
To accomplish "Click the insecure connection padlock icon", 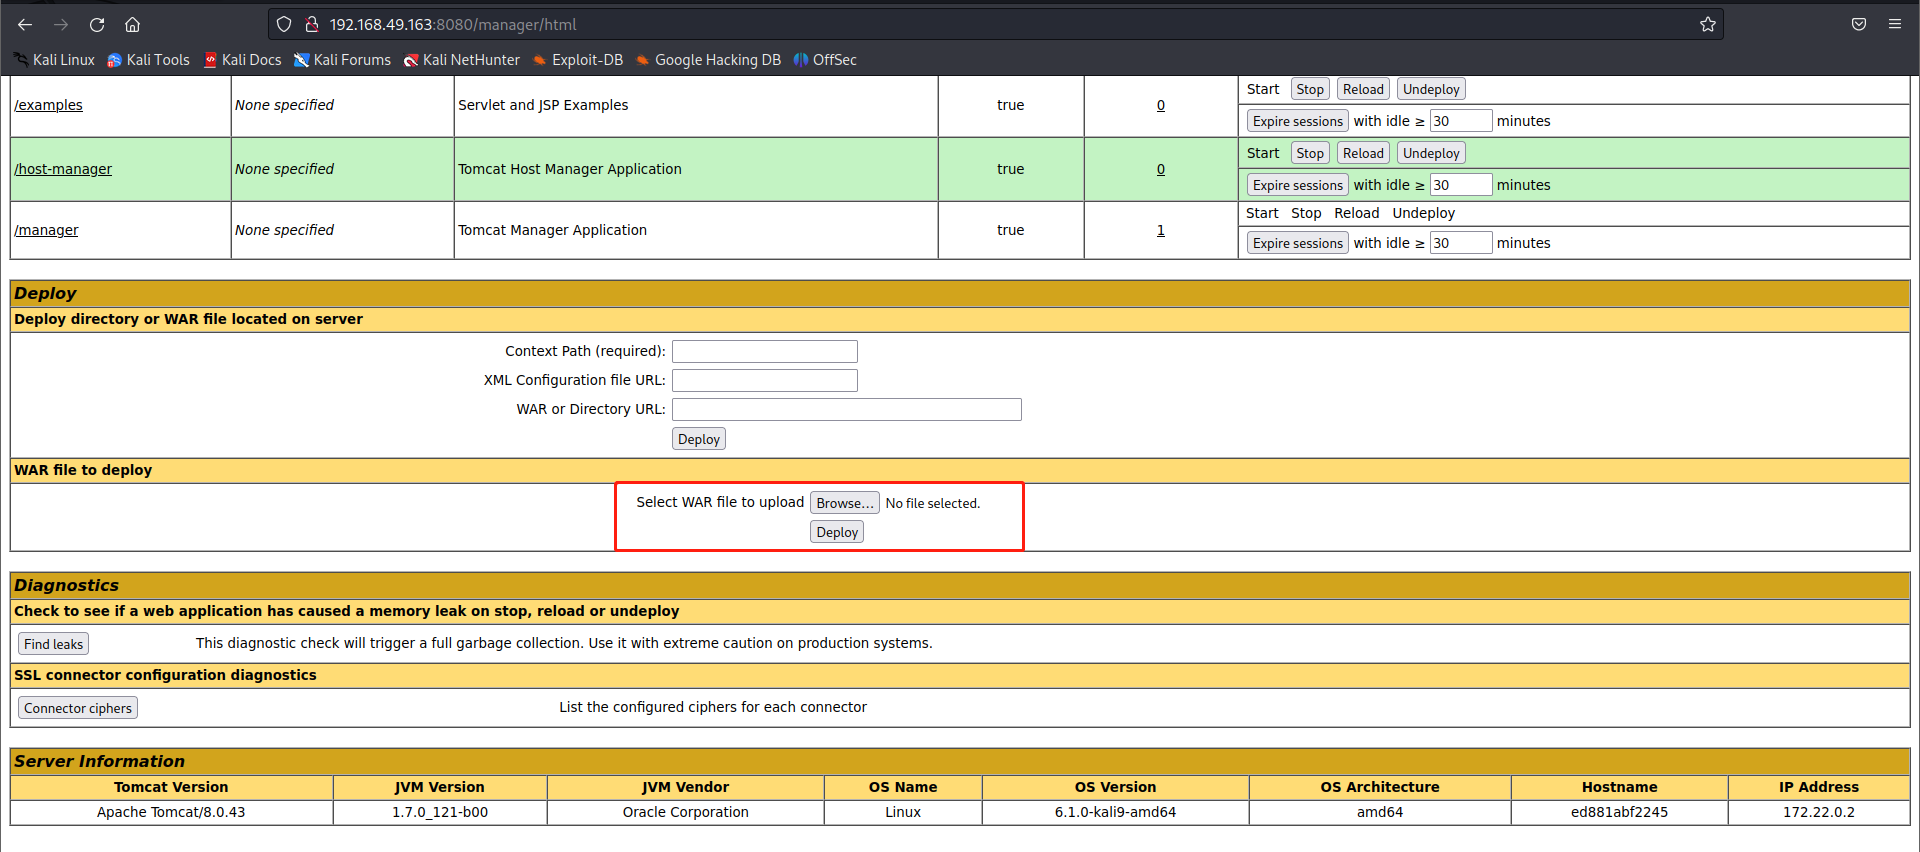I will pyautogui.click(x=311, y=25).
